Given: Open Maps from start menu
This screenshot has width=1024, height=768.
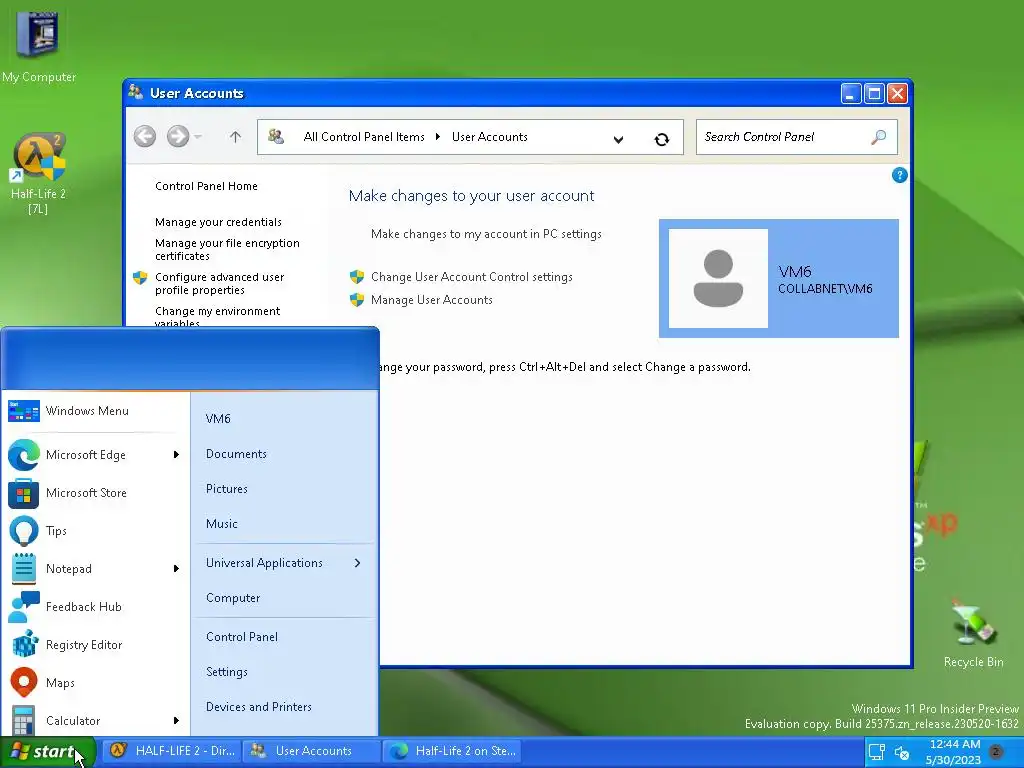Looking at the screenshot, I should click(95, 682).
